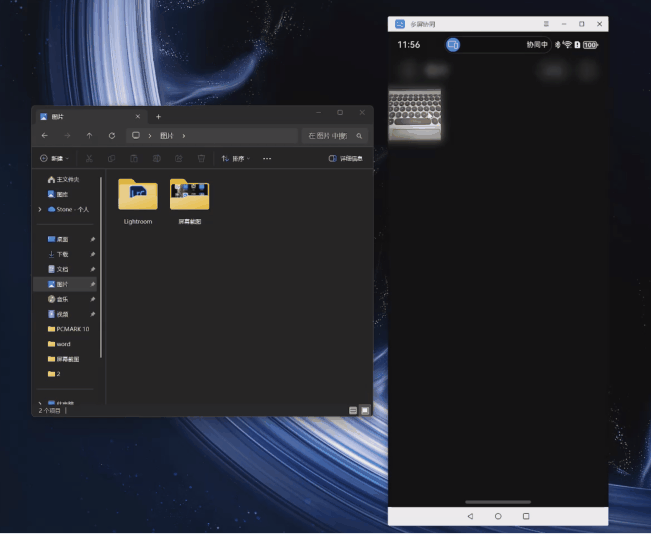Click the File Explorer back arrow
Image resolution: width=651 pixels, height=534 pixels.
[x=45, y=135]
